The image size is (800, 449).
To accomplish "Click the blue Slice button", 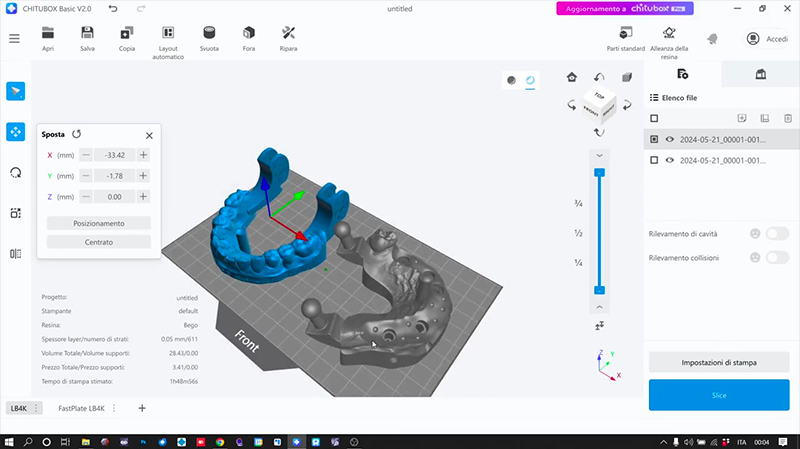I will 718,395.
